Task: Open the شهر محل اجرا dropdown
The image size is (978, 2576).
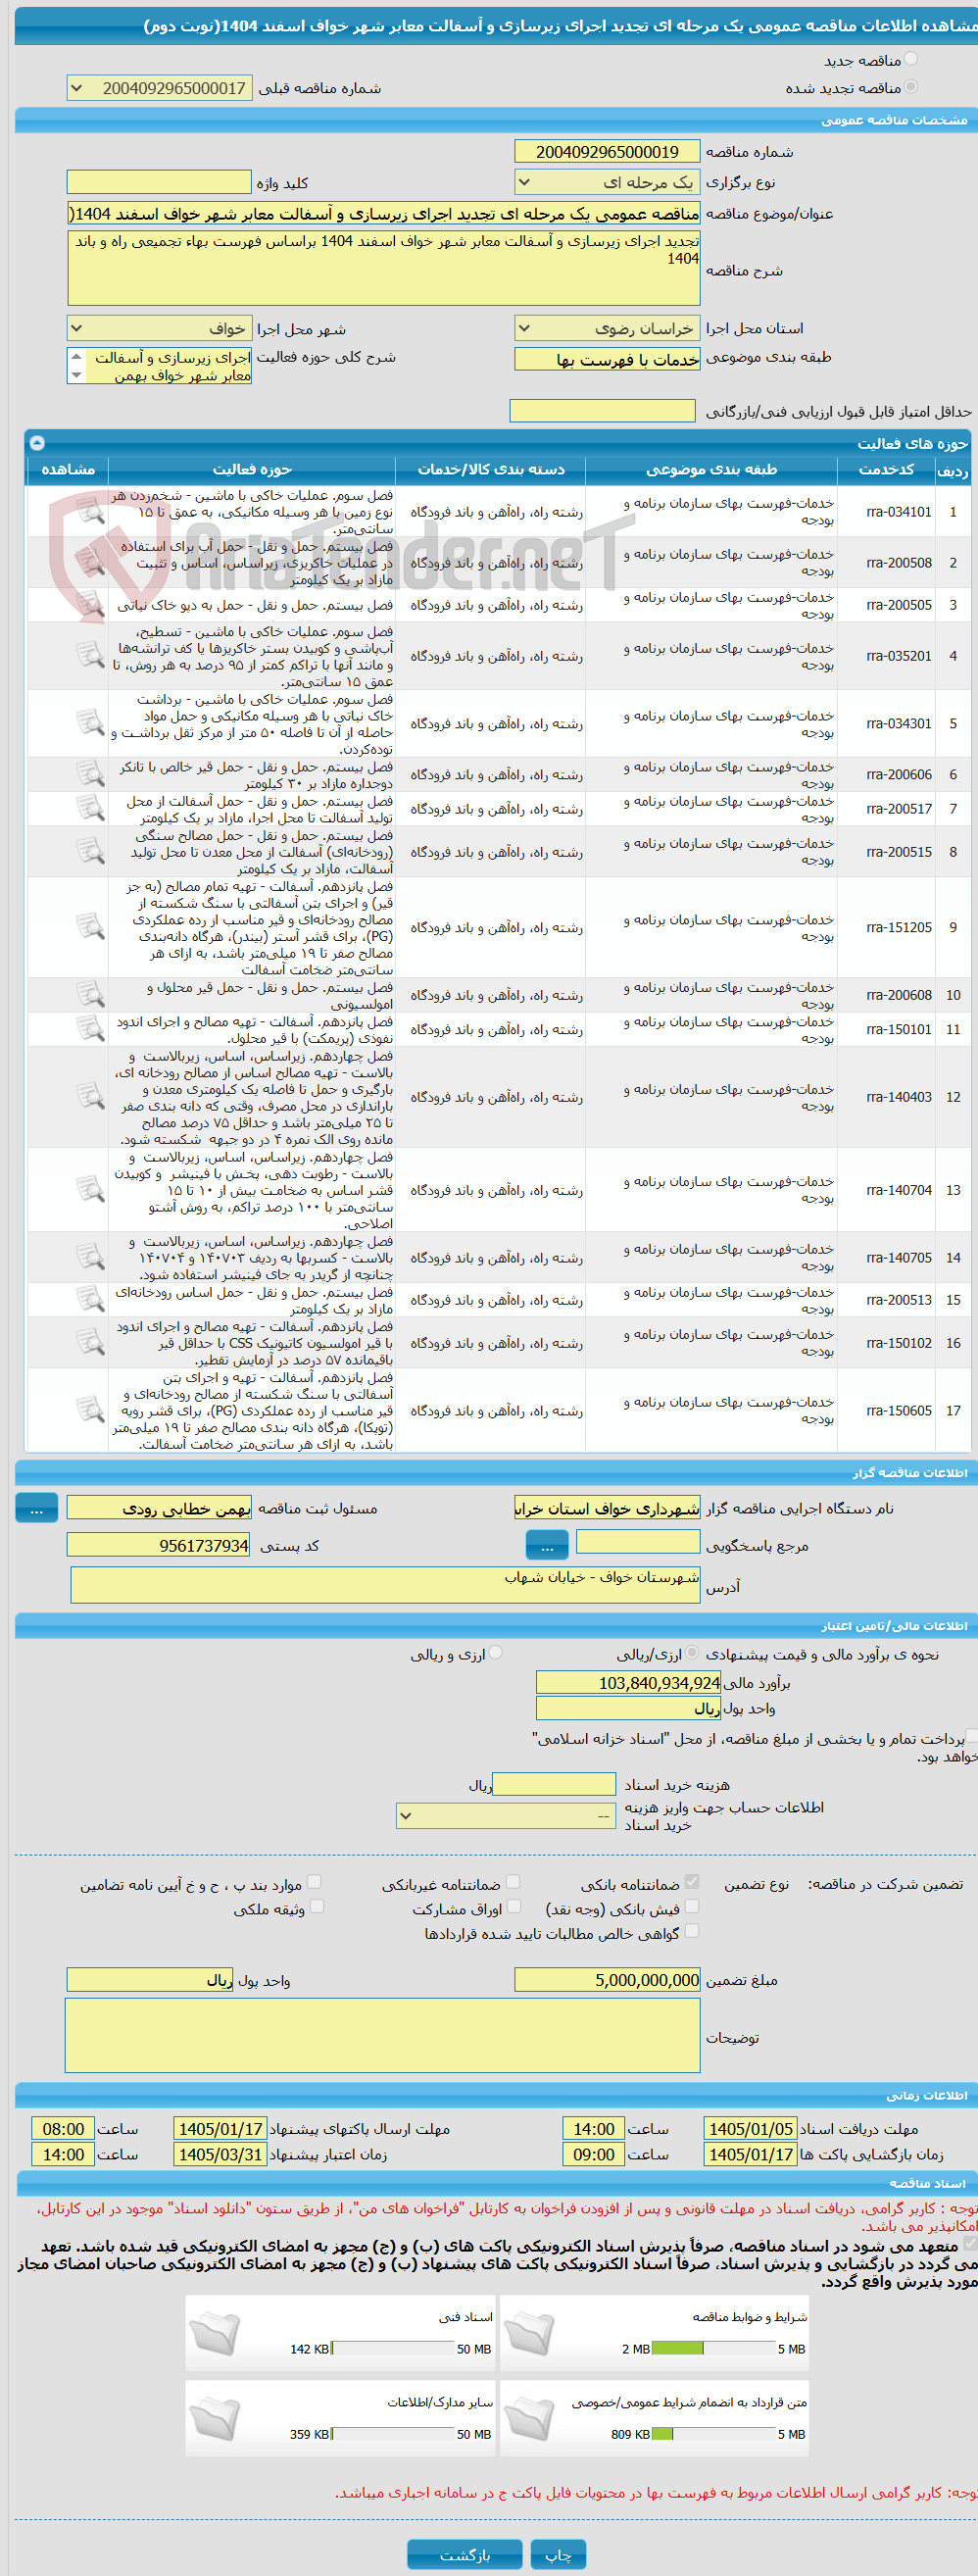Action: 159,328
